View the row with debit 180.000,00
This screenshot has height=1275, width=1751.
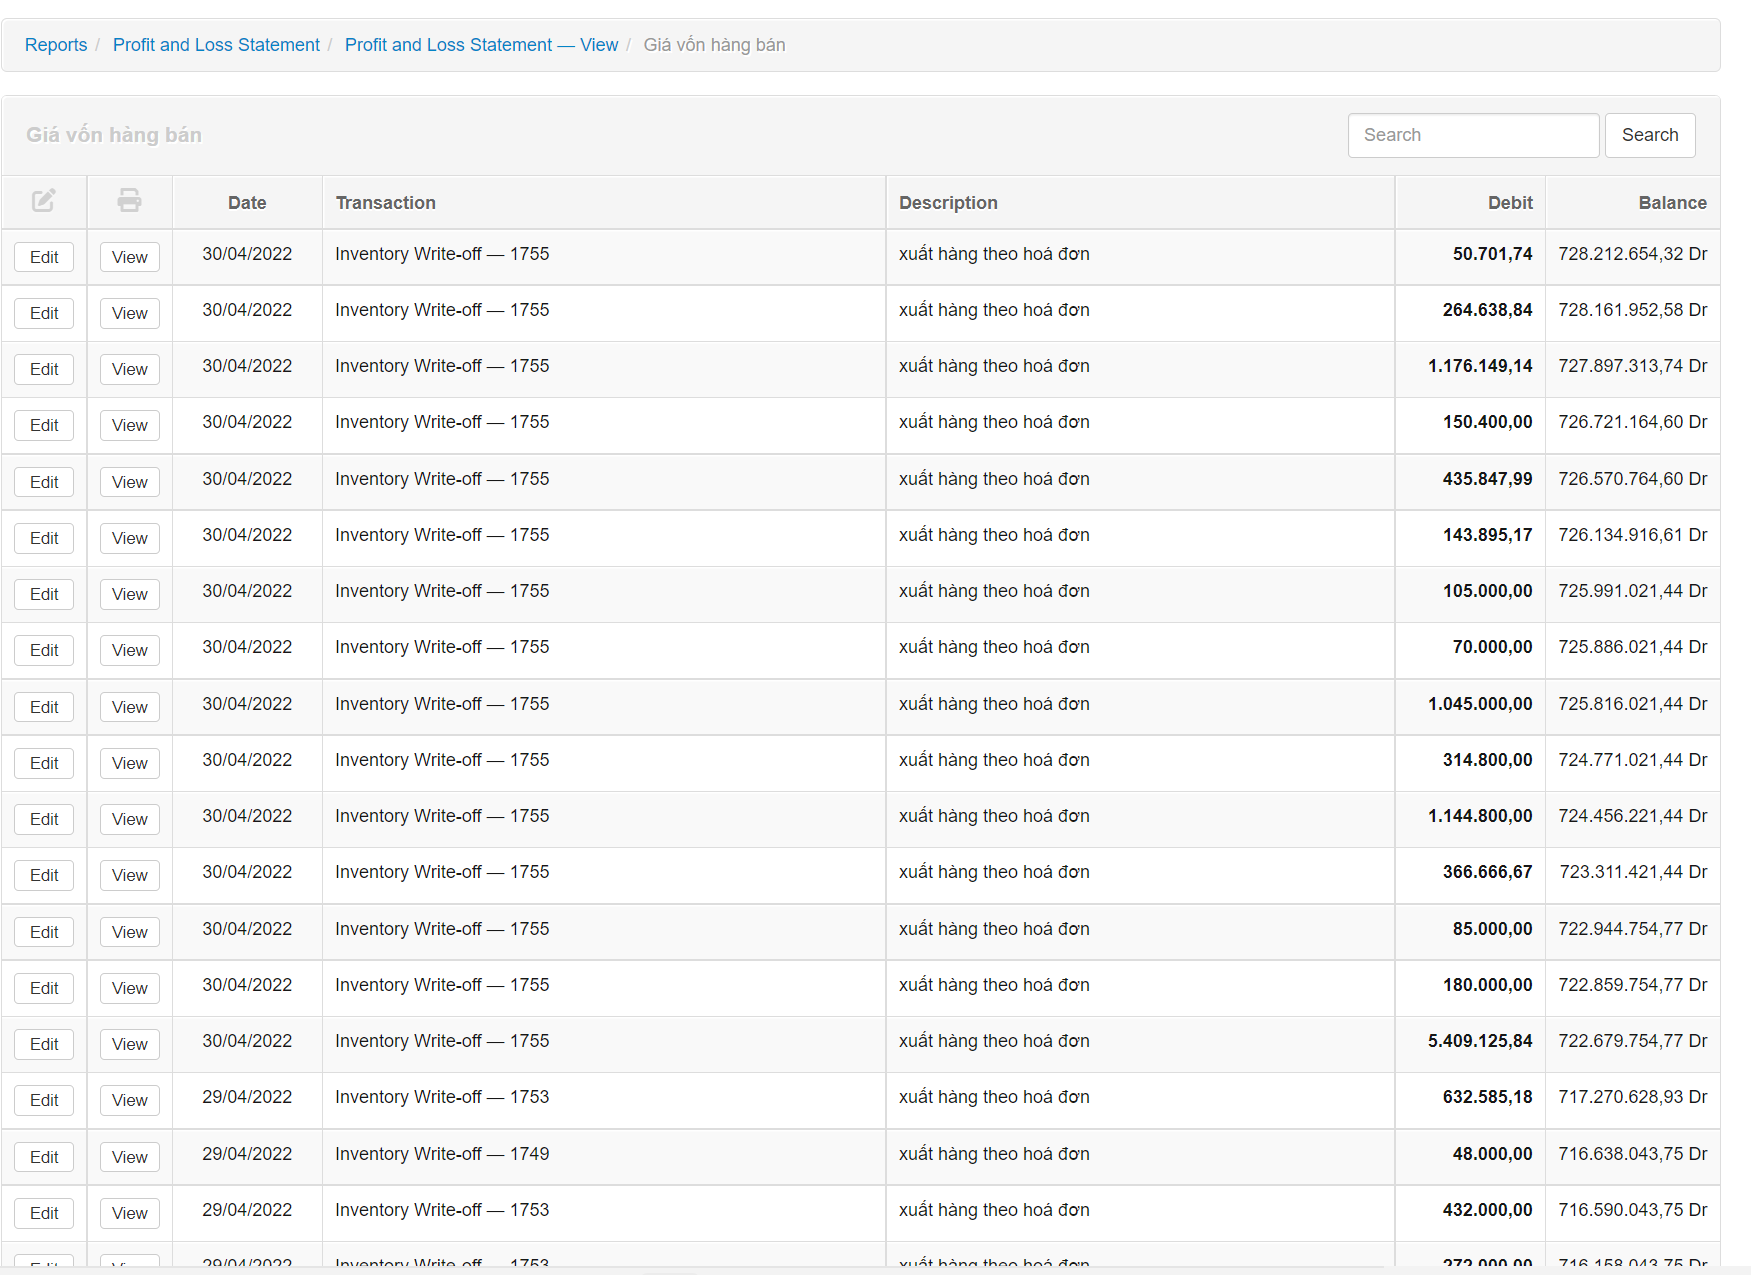tap(130, 988)
